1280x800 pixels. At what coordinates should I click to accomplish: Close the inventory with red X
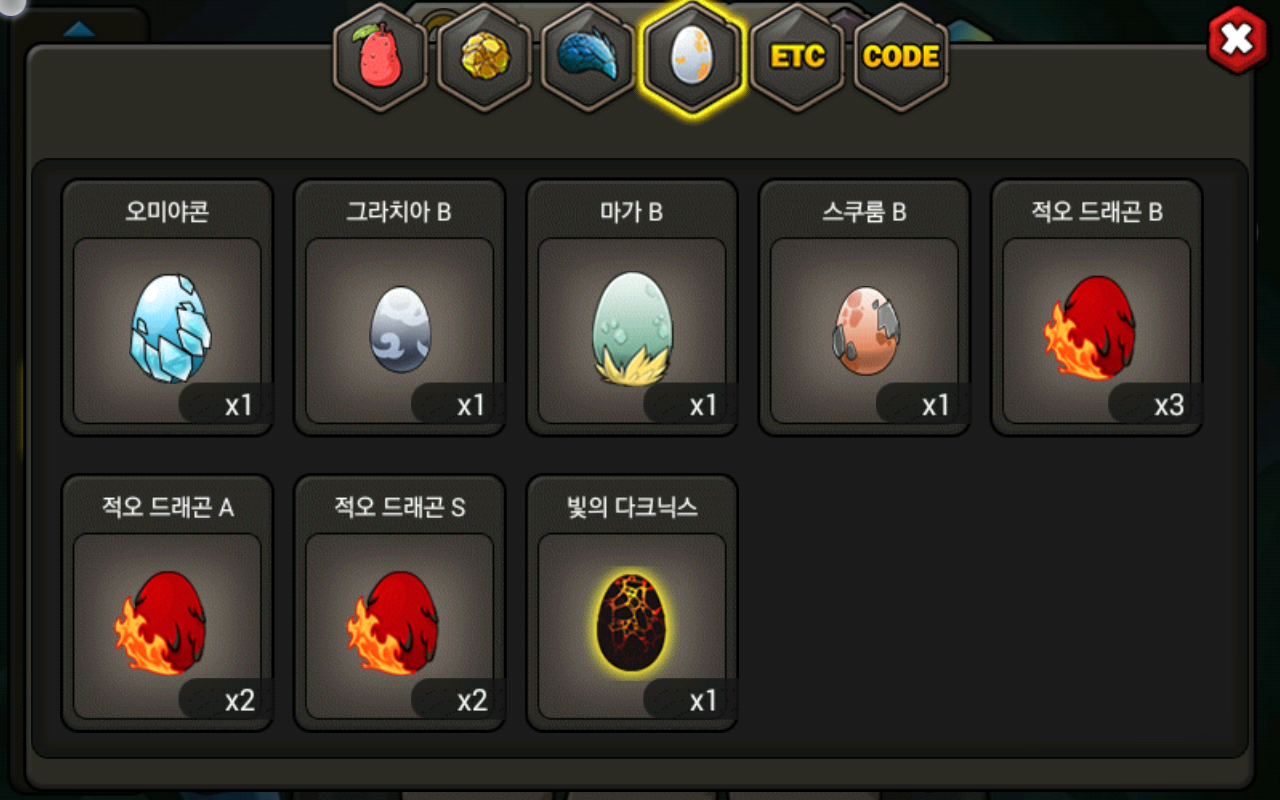coord(1237,40)
